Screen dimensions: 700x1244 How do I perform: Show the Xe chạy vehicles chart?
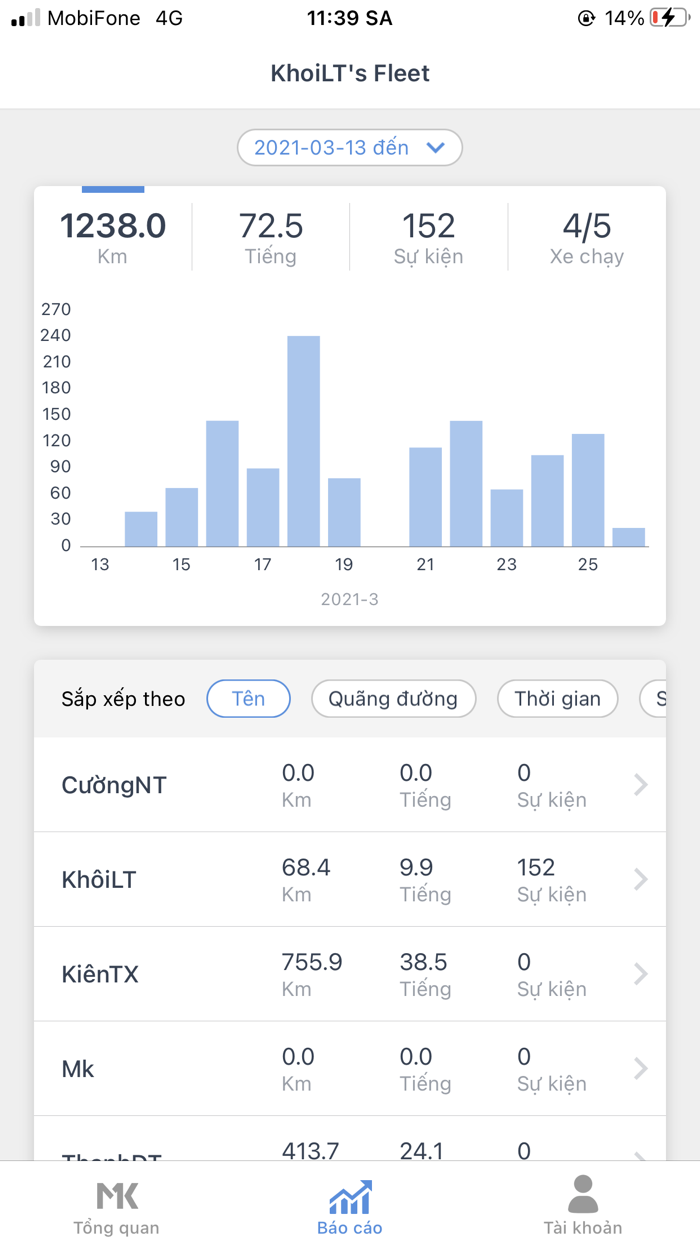point(587,237)
